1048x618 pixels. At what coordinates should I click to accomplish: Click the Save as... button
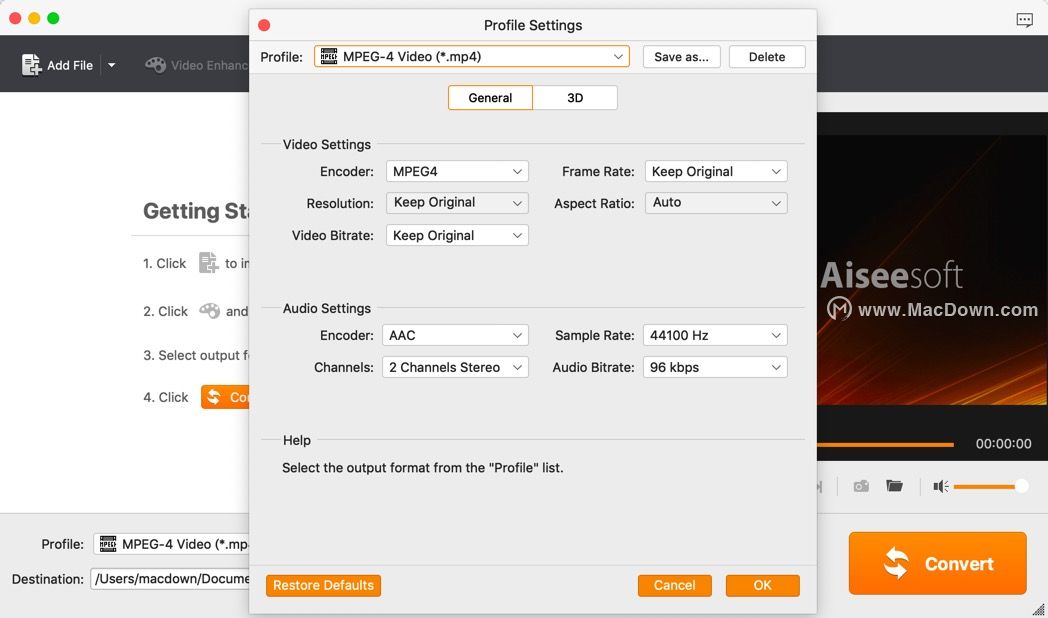coord(681,56)
